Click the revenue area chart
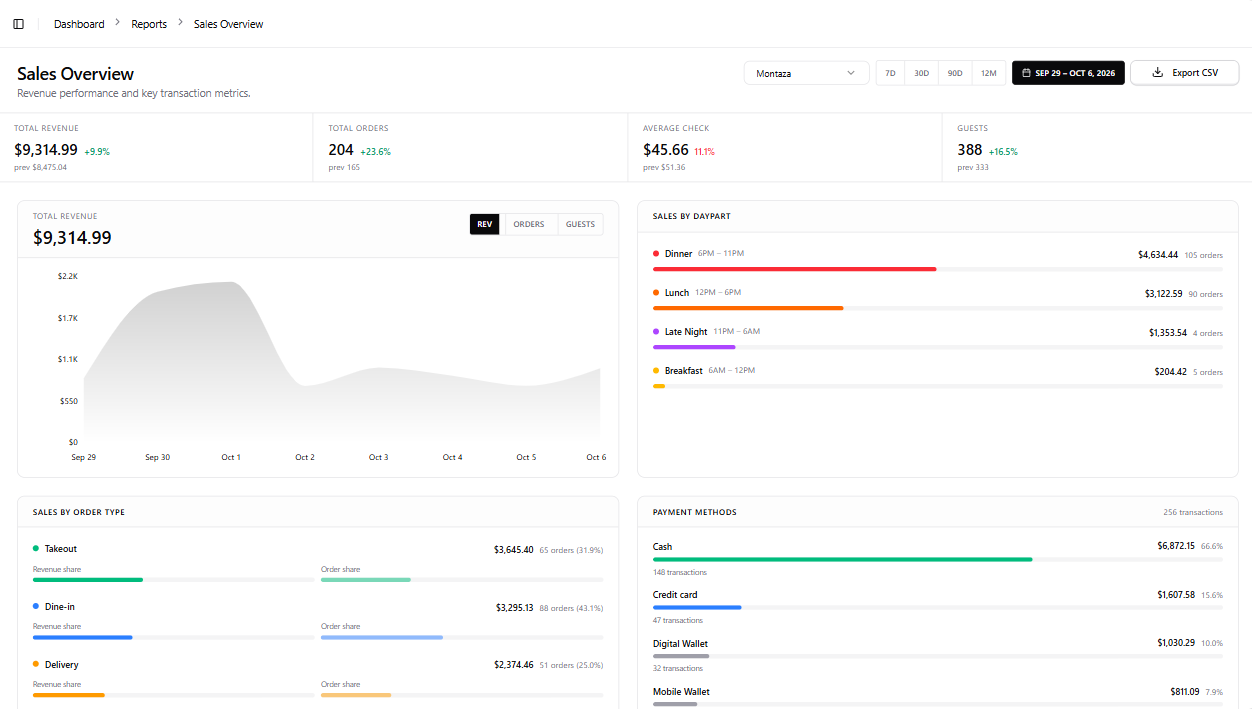The image size is (1252, 709). 342,360
